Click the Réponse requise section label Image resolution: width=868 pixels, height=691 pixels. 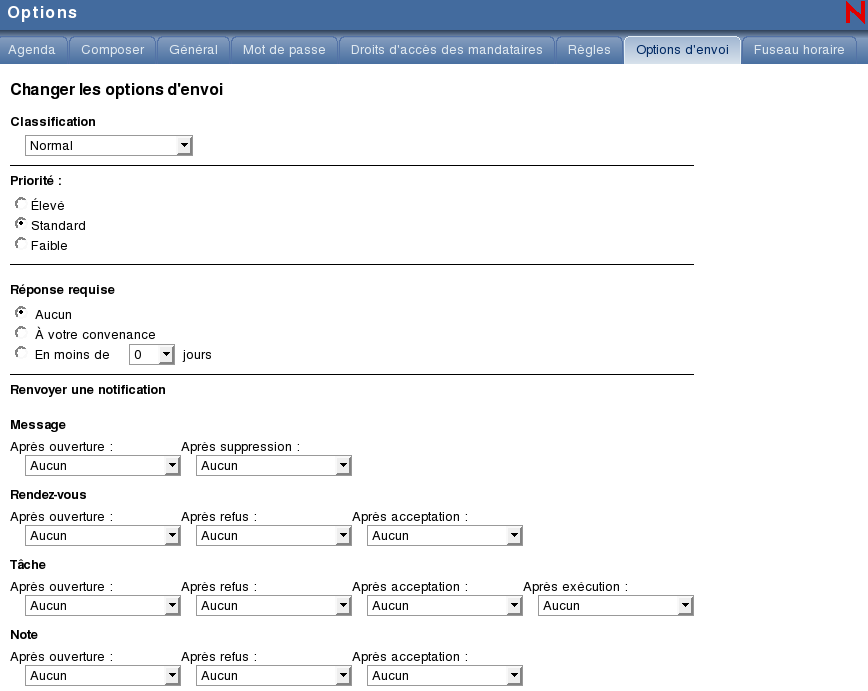tap(63, 290)
